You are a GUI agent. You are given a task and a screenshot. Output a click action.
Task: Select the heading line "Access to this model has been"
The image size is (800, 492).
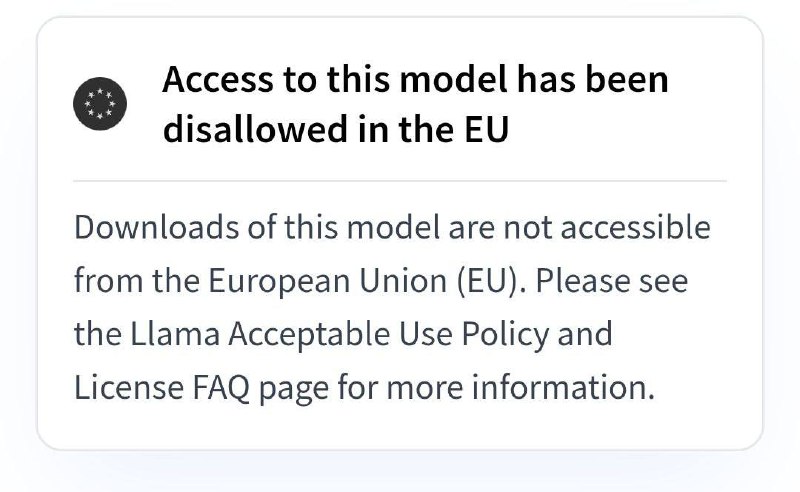[415, 80]
